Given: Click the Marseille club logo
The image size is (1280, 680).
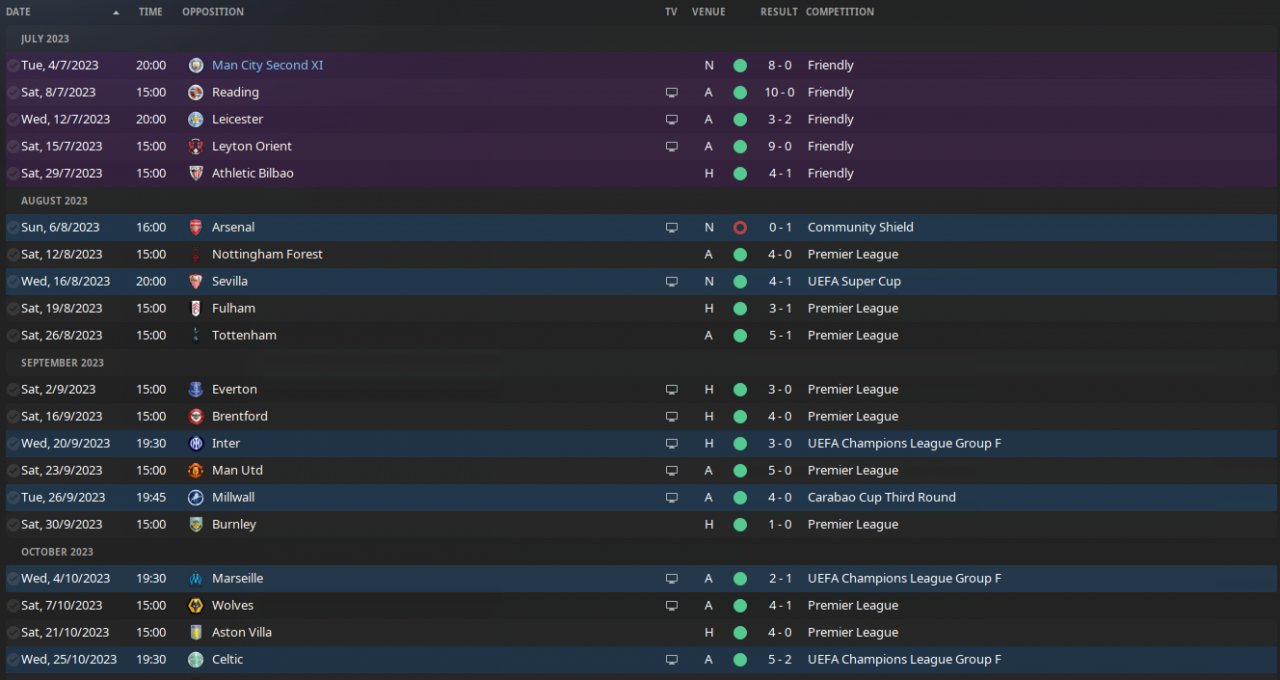Looking at the screenshot, I should tap(196, 578).
